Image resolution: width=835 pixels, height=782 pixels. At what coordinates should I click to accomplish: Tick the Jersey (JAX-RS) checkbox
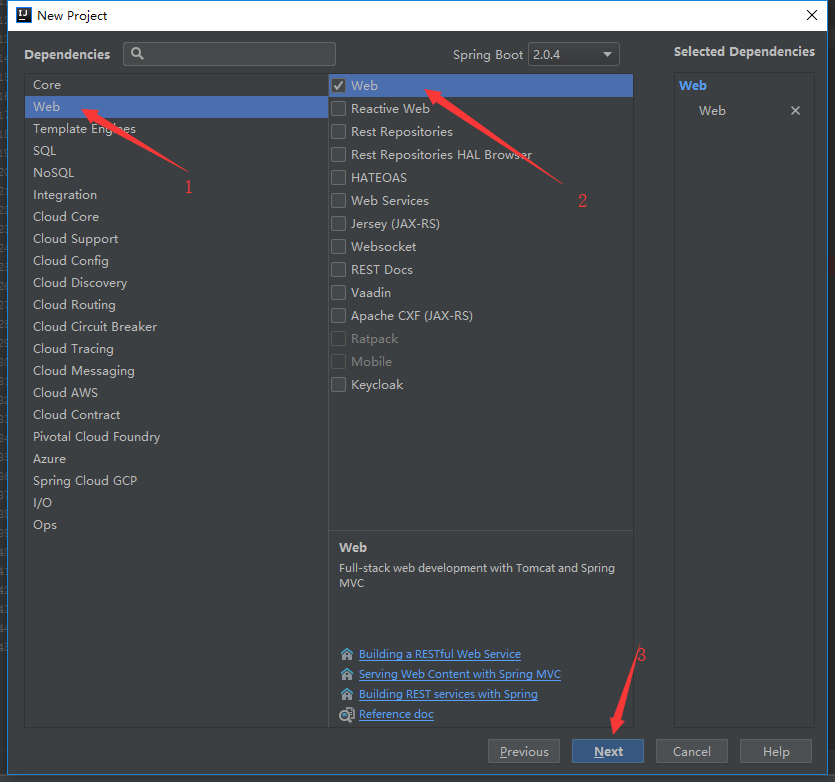tap(339, 223)
